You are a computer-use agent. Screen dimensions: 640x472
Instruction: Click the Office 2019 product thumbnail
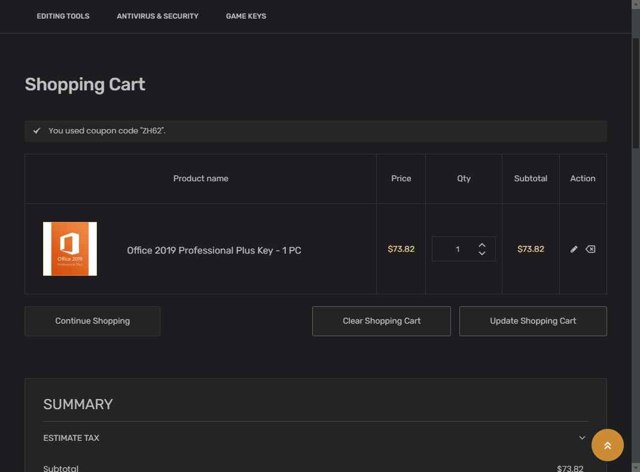pos(70,249)
